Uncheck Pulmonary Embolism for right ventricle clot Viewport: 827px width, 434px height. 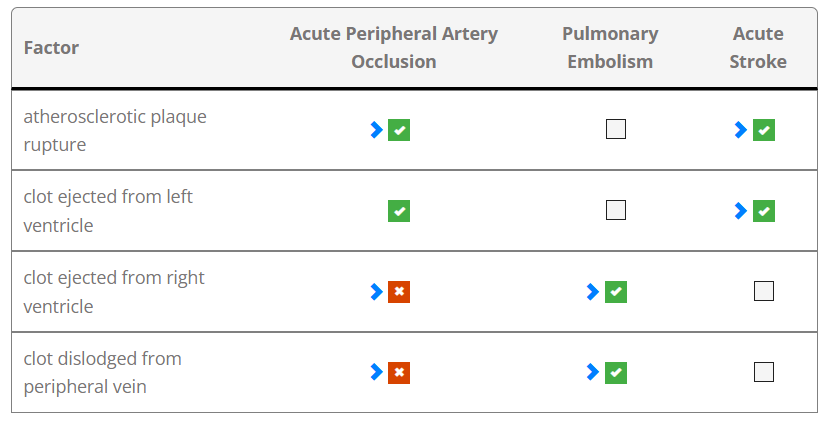pyautogui.click(x=616, y=292)
